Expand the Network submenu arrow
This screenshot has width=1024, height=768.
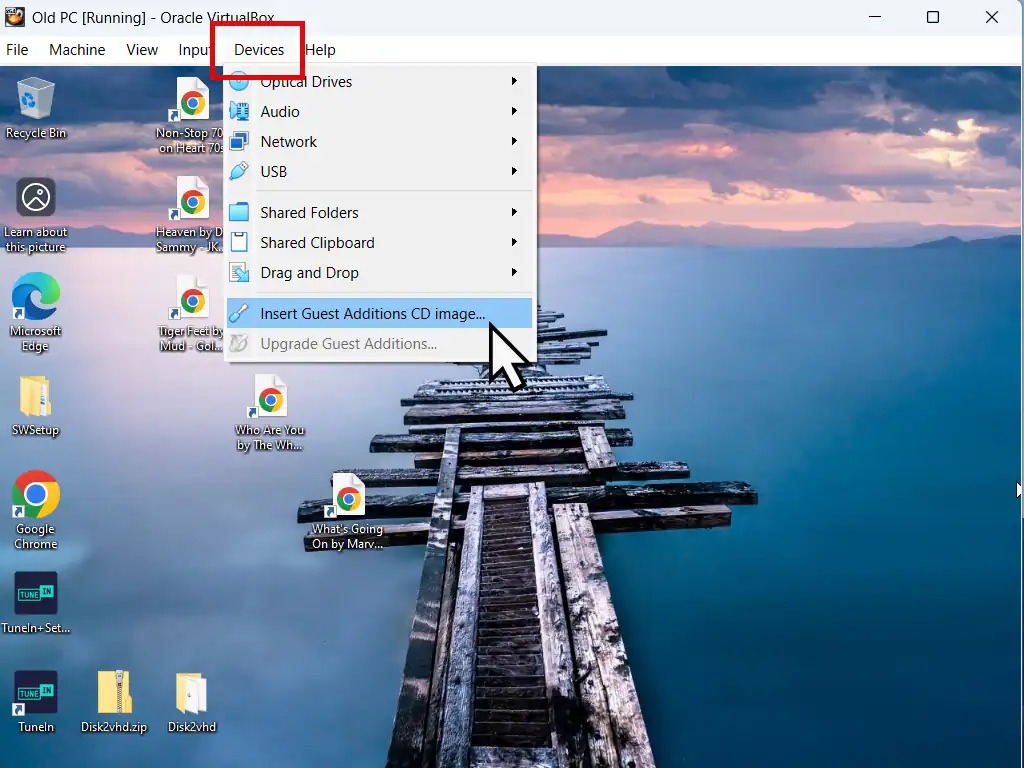pos(515,142)
